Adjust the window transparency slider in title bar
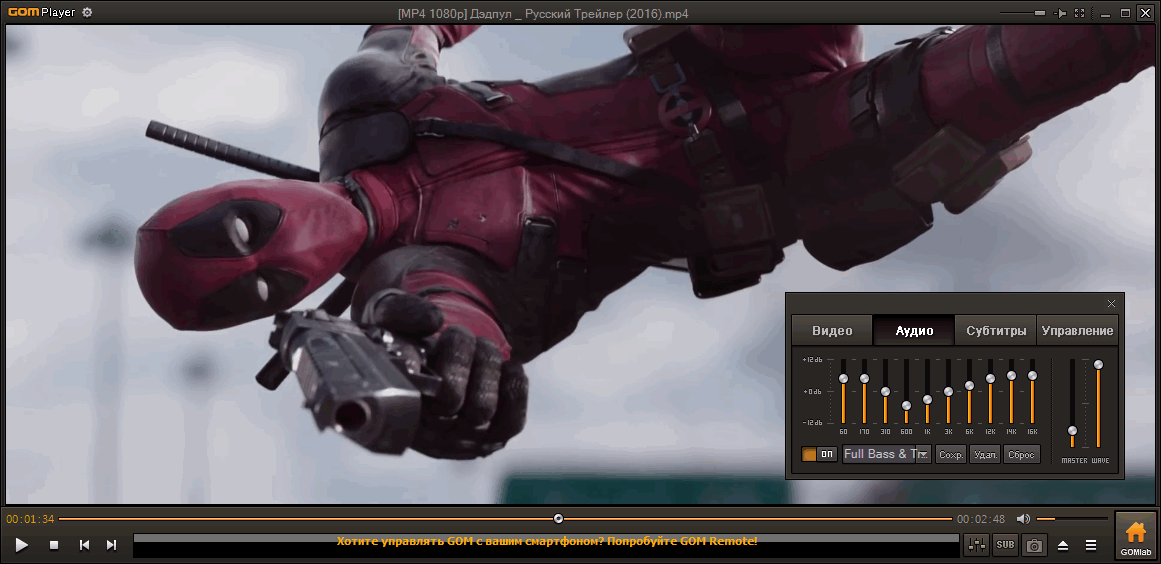The height and width of the screenshot is (564, 1161). click(x=1023, y=13)
